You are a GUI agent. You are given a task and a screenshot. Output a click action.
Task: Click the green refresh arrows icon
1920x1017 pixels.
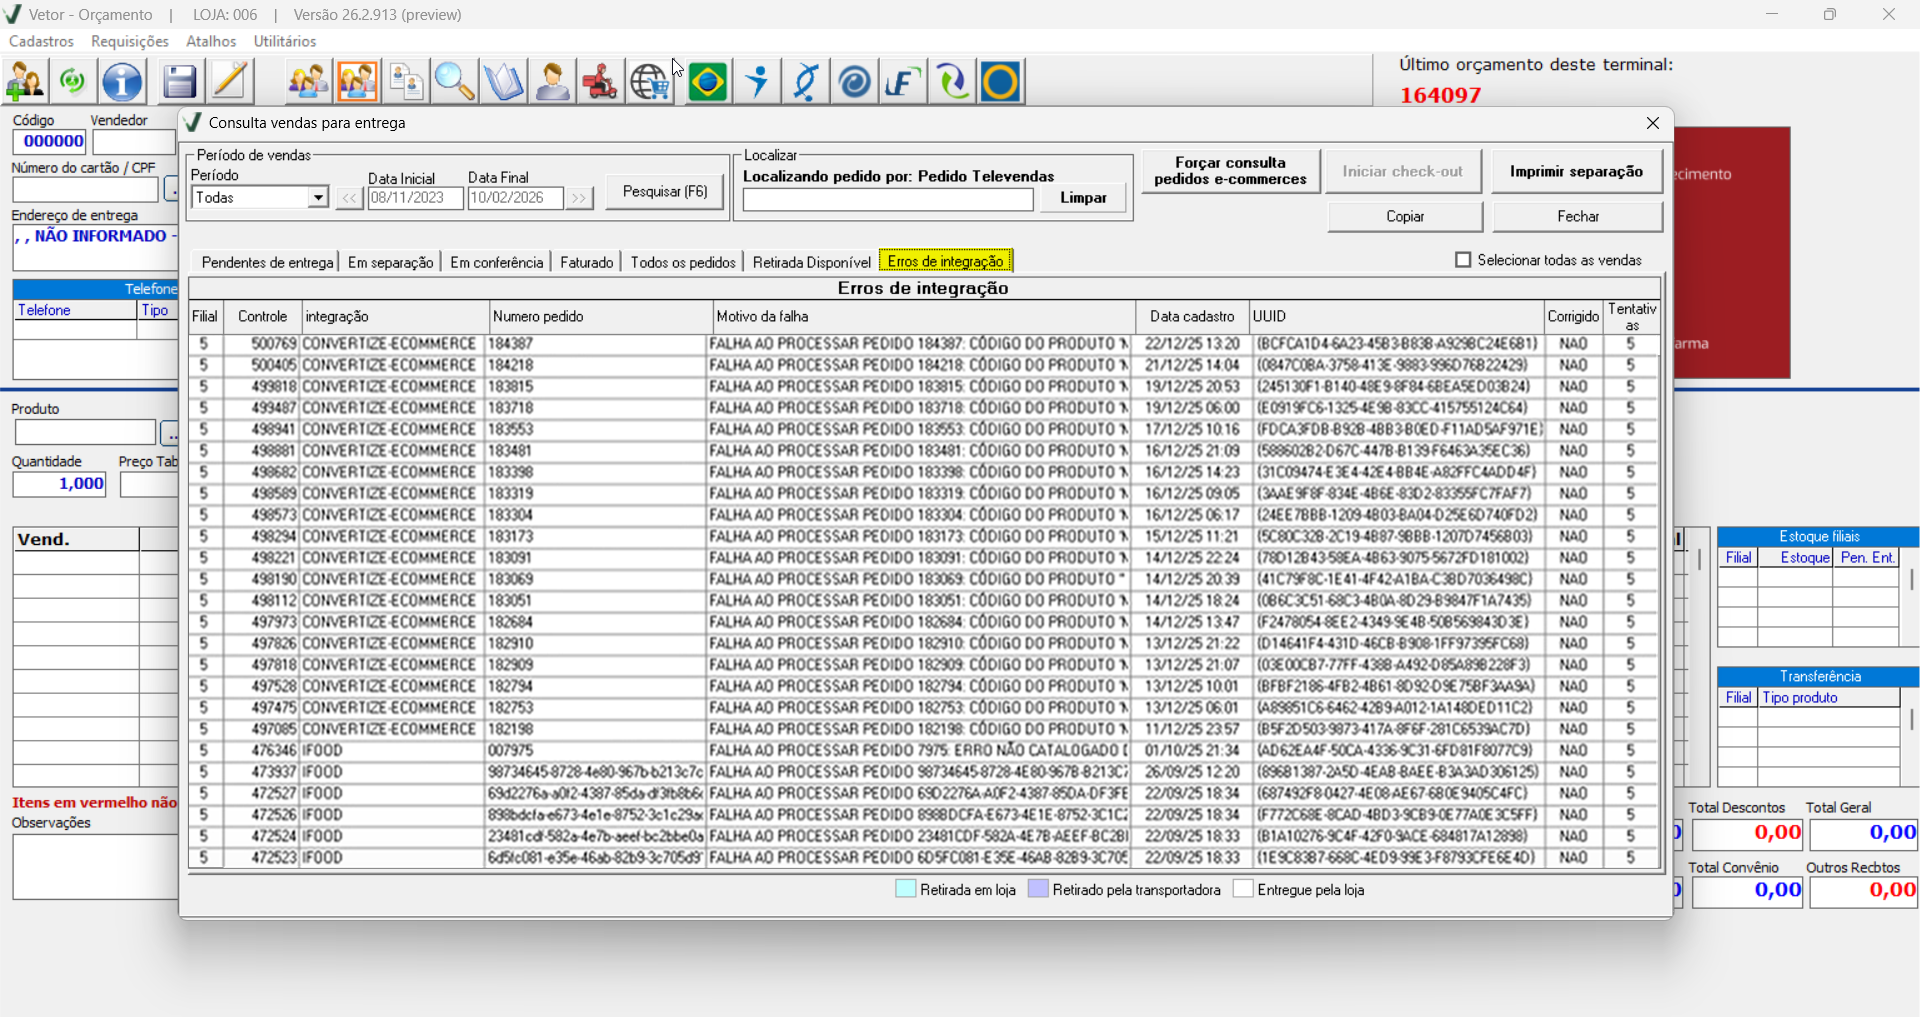coord(73,82)
